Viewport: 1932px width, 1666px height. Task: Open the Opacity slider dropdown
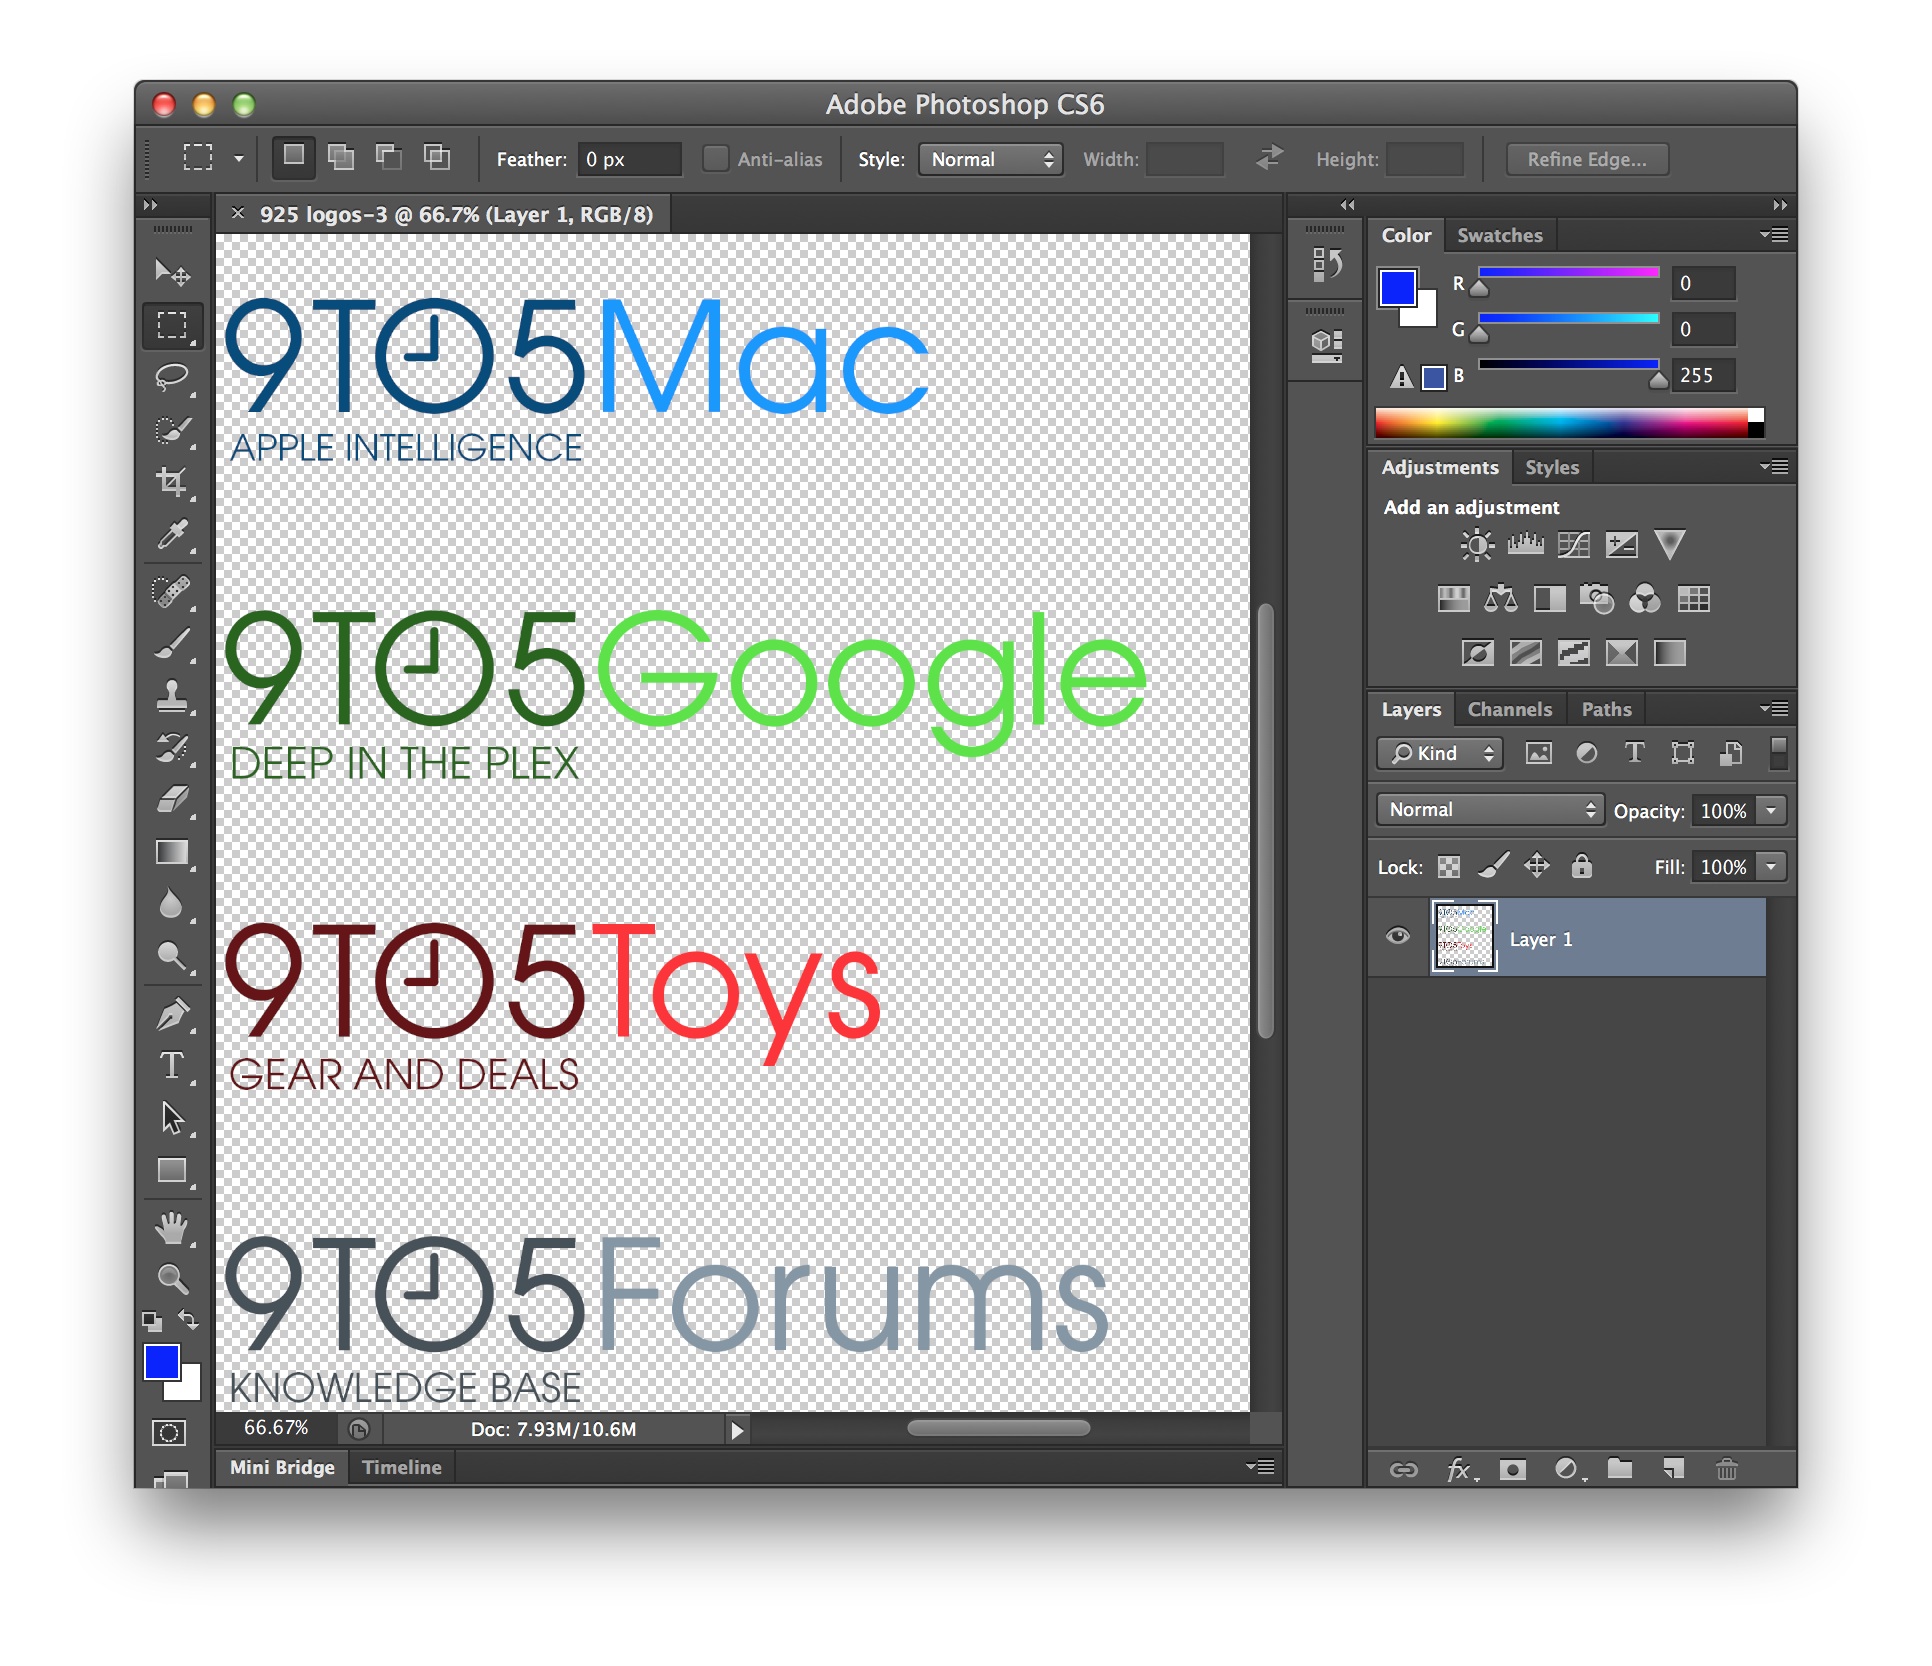[1771, 811]
